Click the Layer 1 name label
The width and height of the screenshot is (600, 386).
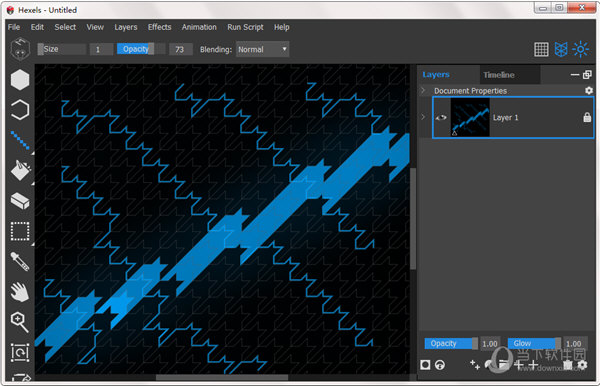point(505,117)
